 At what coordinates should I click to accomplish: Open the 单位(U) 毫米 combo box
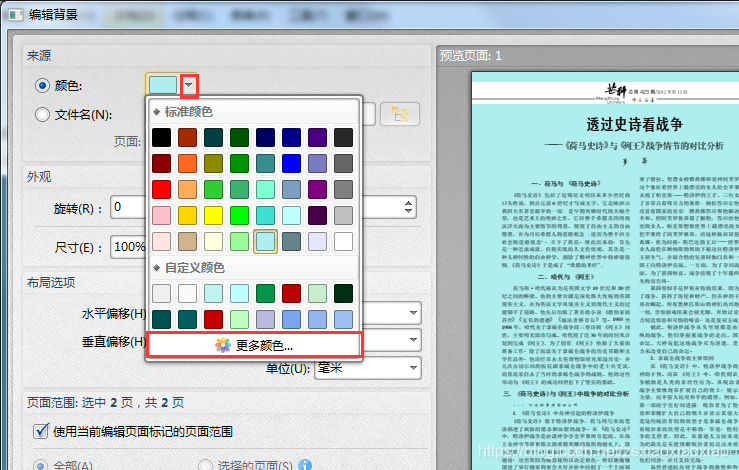click(368, 368)
